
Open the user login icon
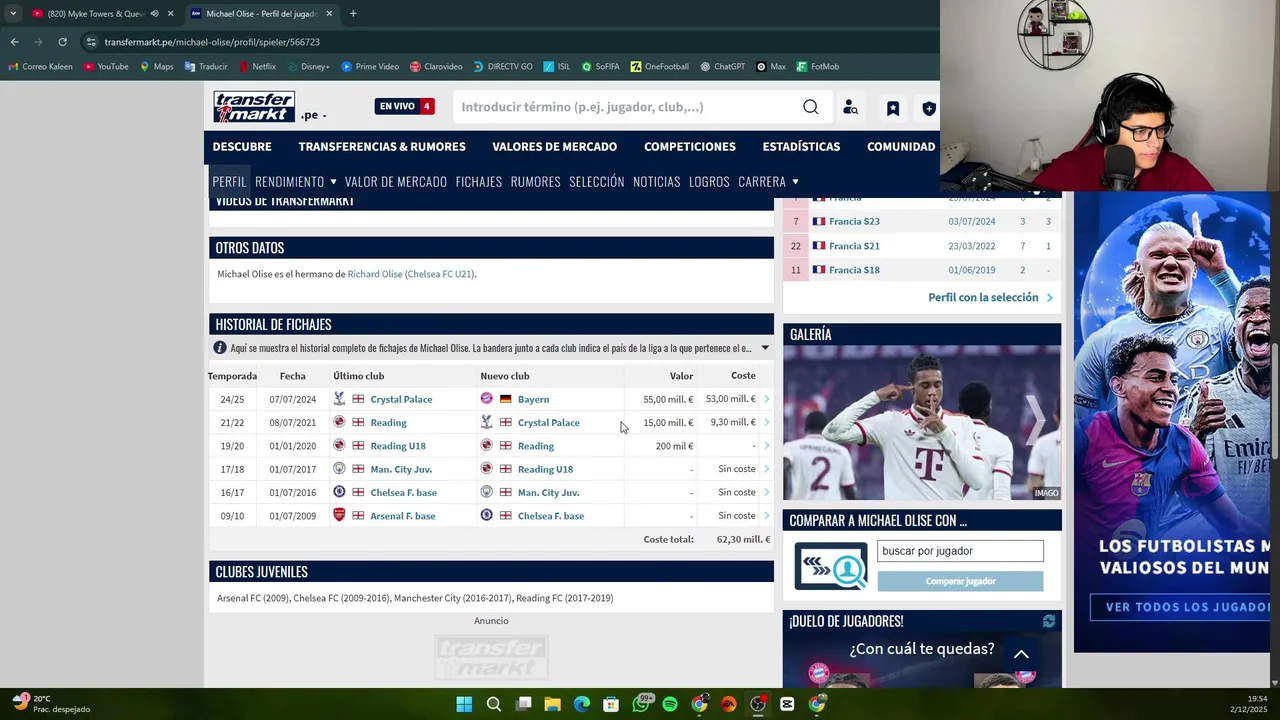click(x=850, y=108)
